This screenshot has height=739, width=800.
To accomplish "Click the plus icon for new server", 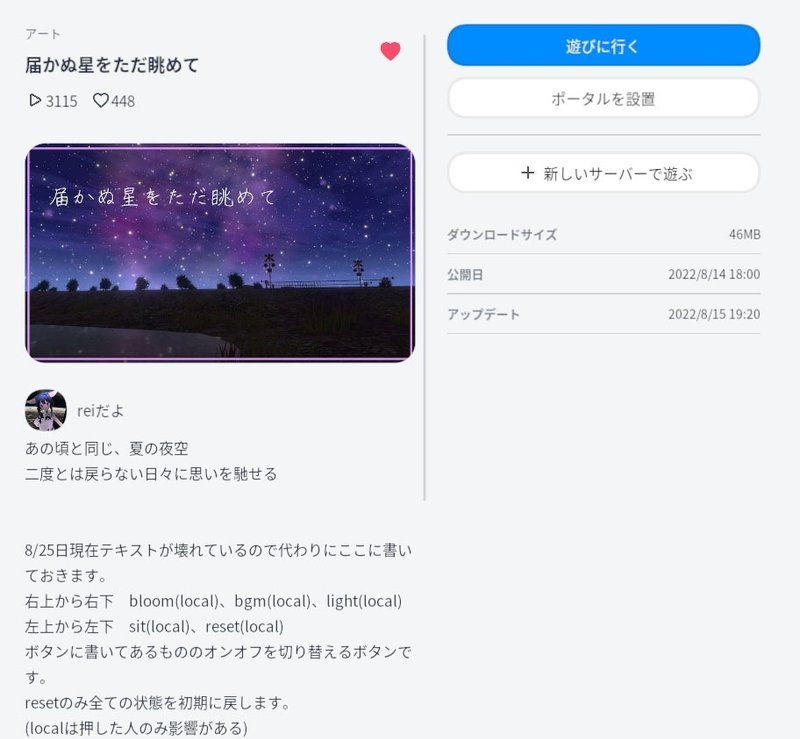I will (x=528, y=173).
